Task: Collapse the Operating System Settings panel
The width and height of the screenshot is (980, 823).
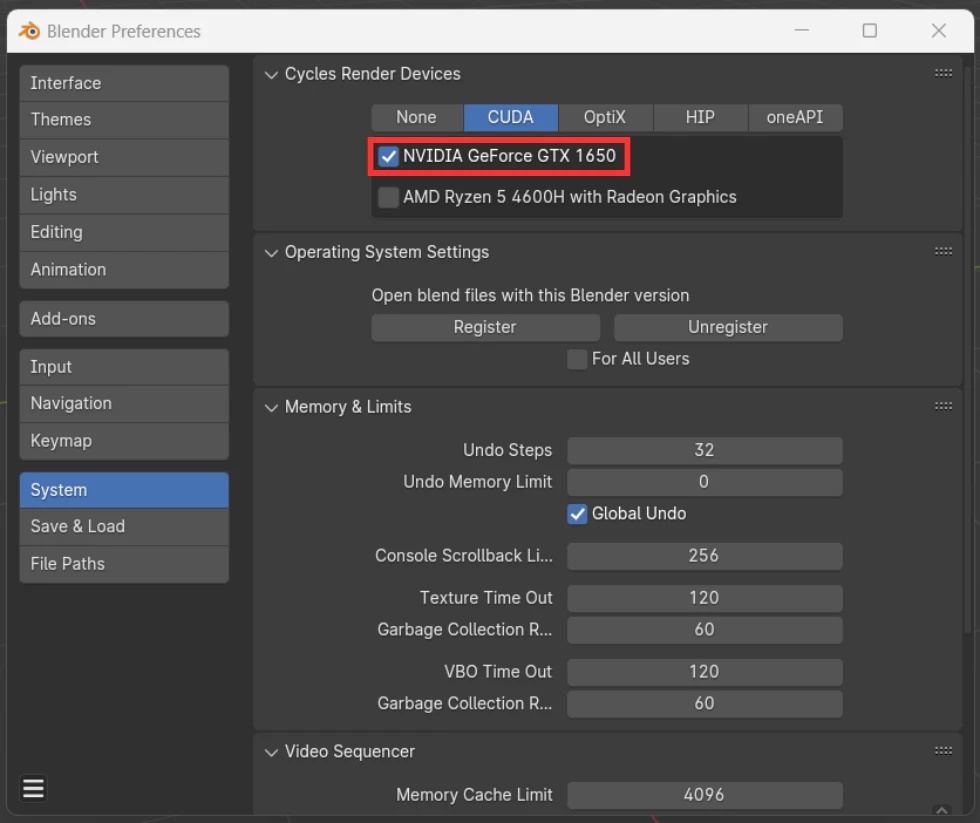Action: [x=271, y=252]
